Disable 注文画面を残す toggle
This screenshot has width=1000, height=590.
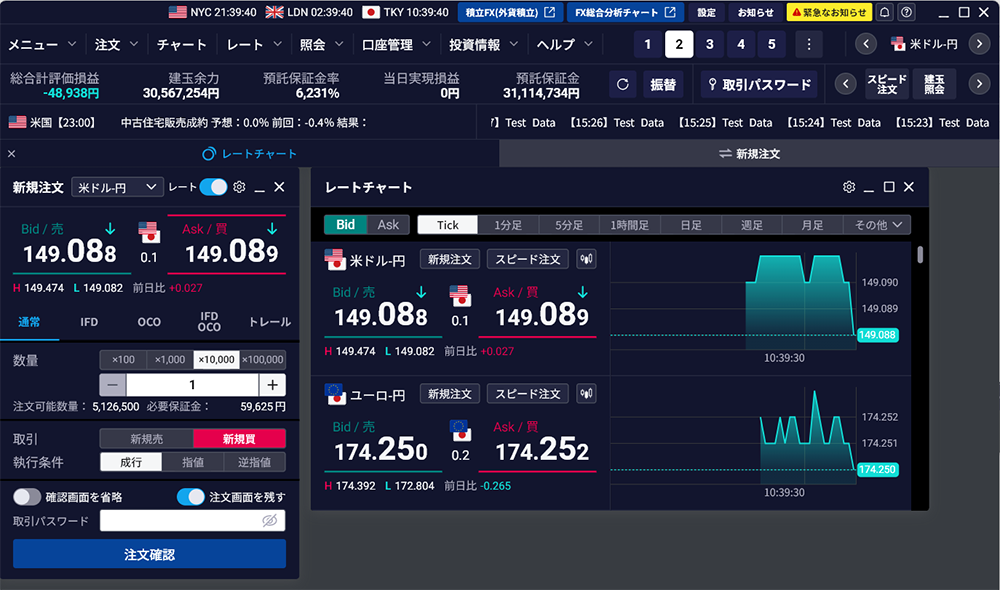190,497
